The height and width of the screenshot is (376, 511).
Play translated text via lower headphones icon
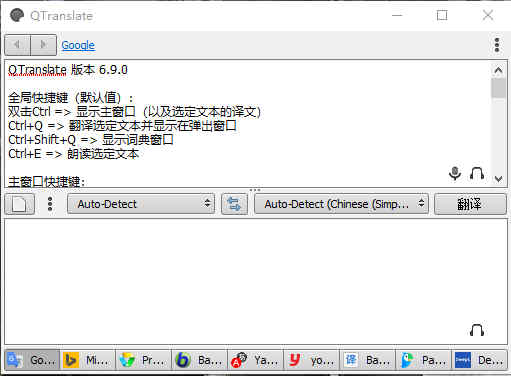pos(477,330)
